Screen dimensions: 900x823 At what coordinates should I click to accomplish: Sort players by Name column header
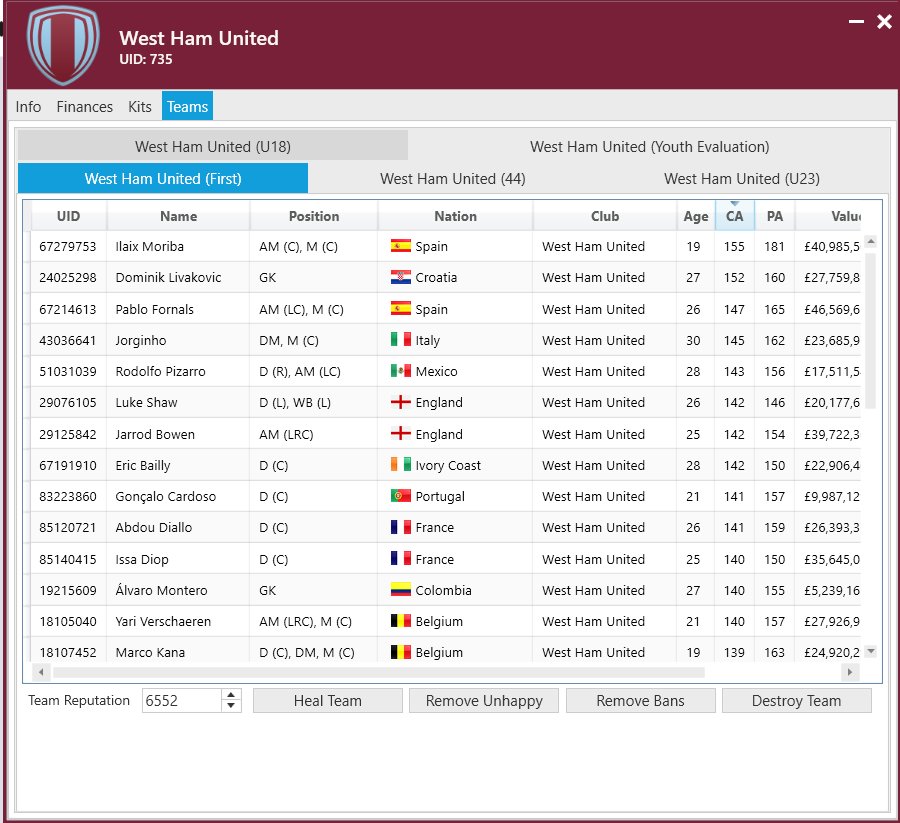point(179,216)
